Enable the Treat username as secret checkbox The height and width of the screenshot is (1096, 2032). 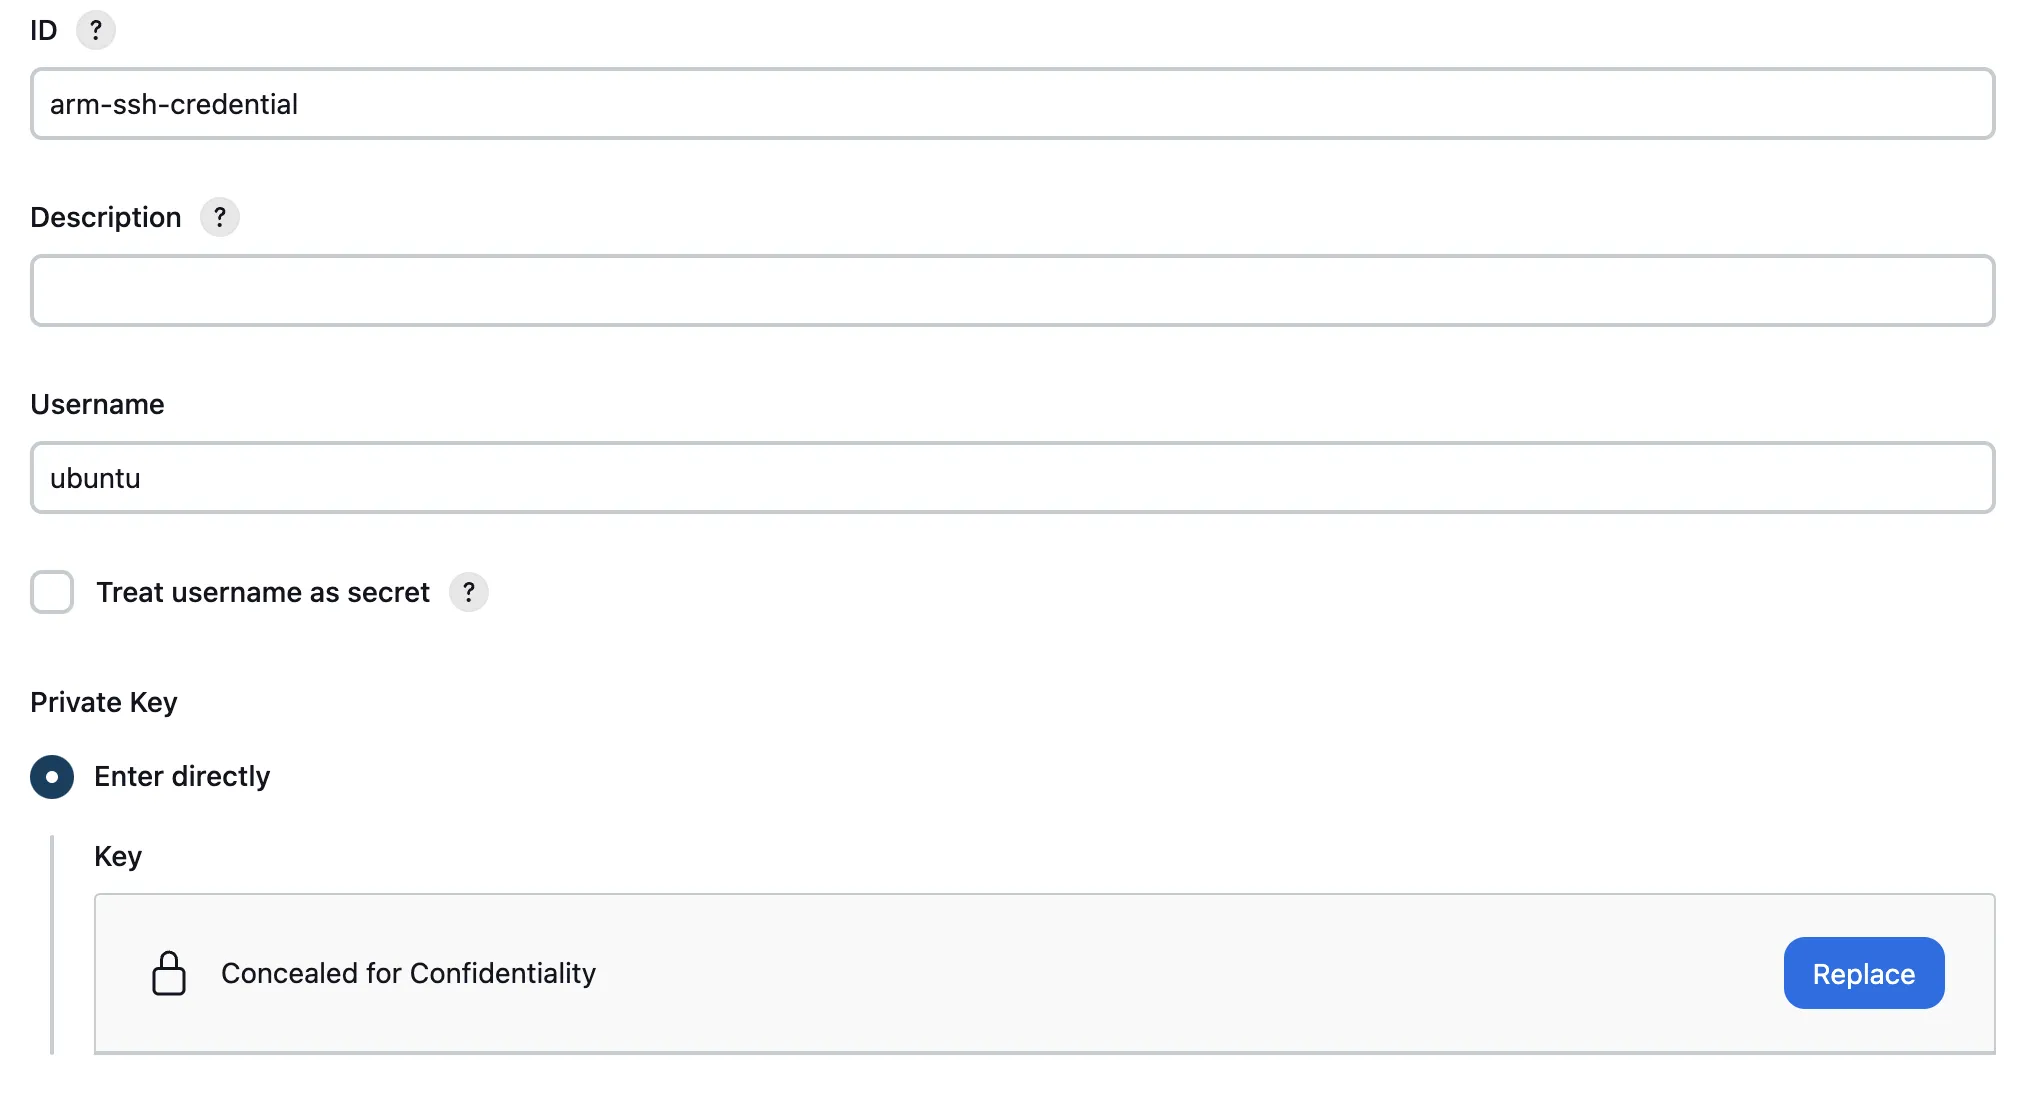(x=52, y=592)
